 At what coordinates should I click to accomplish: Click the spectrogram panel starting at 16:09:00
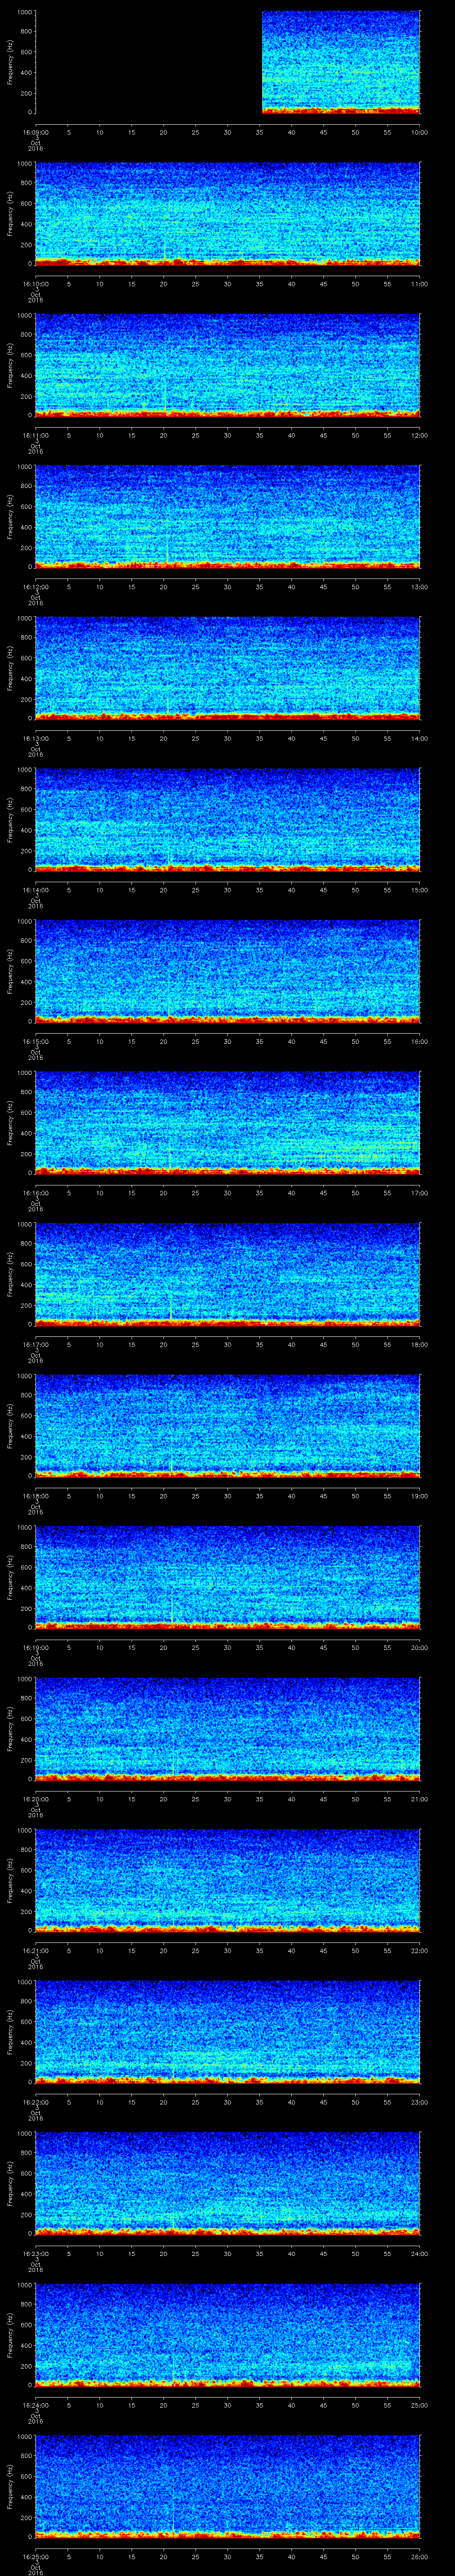tap(228, 62)
